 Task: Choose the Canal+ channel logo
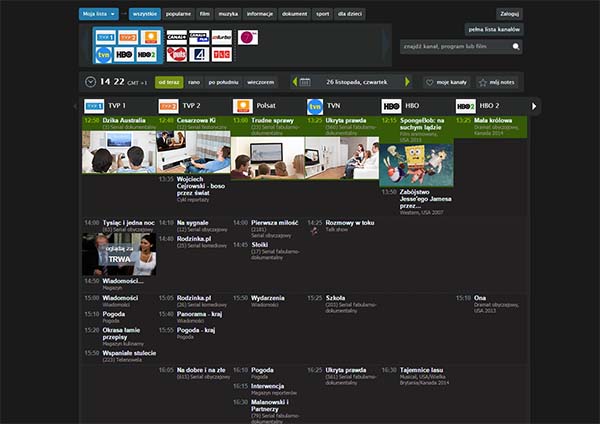pyautogui.click(x=176, y=37)
